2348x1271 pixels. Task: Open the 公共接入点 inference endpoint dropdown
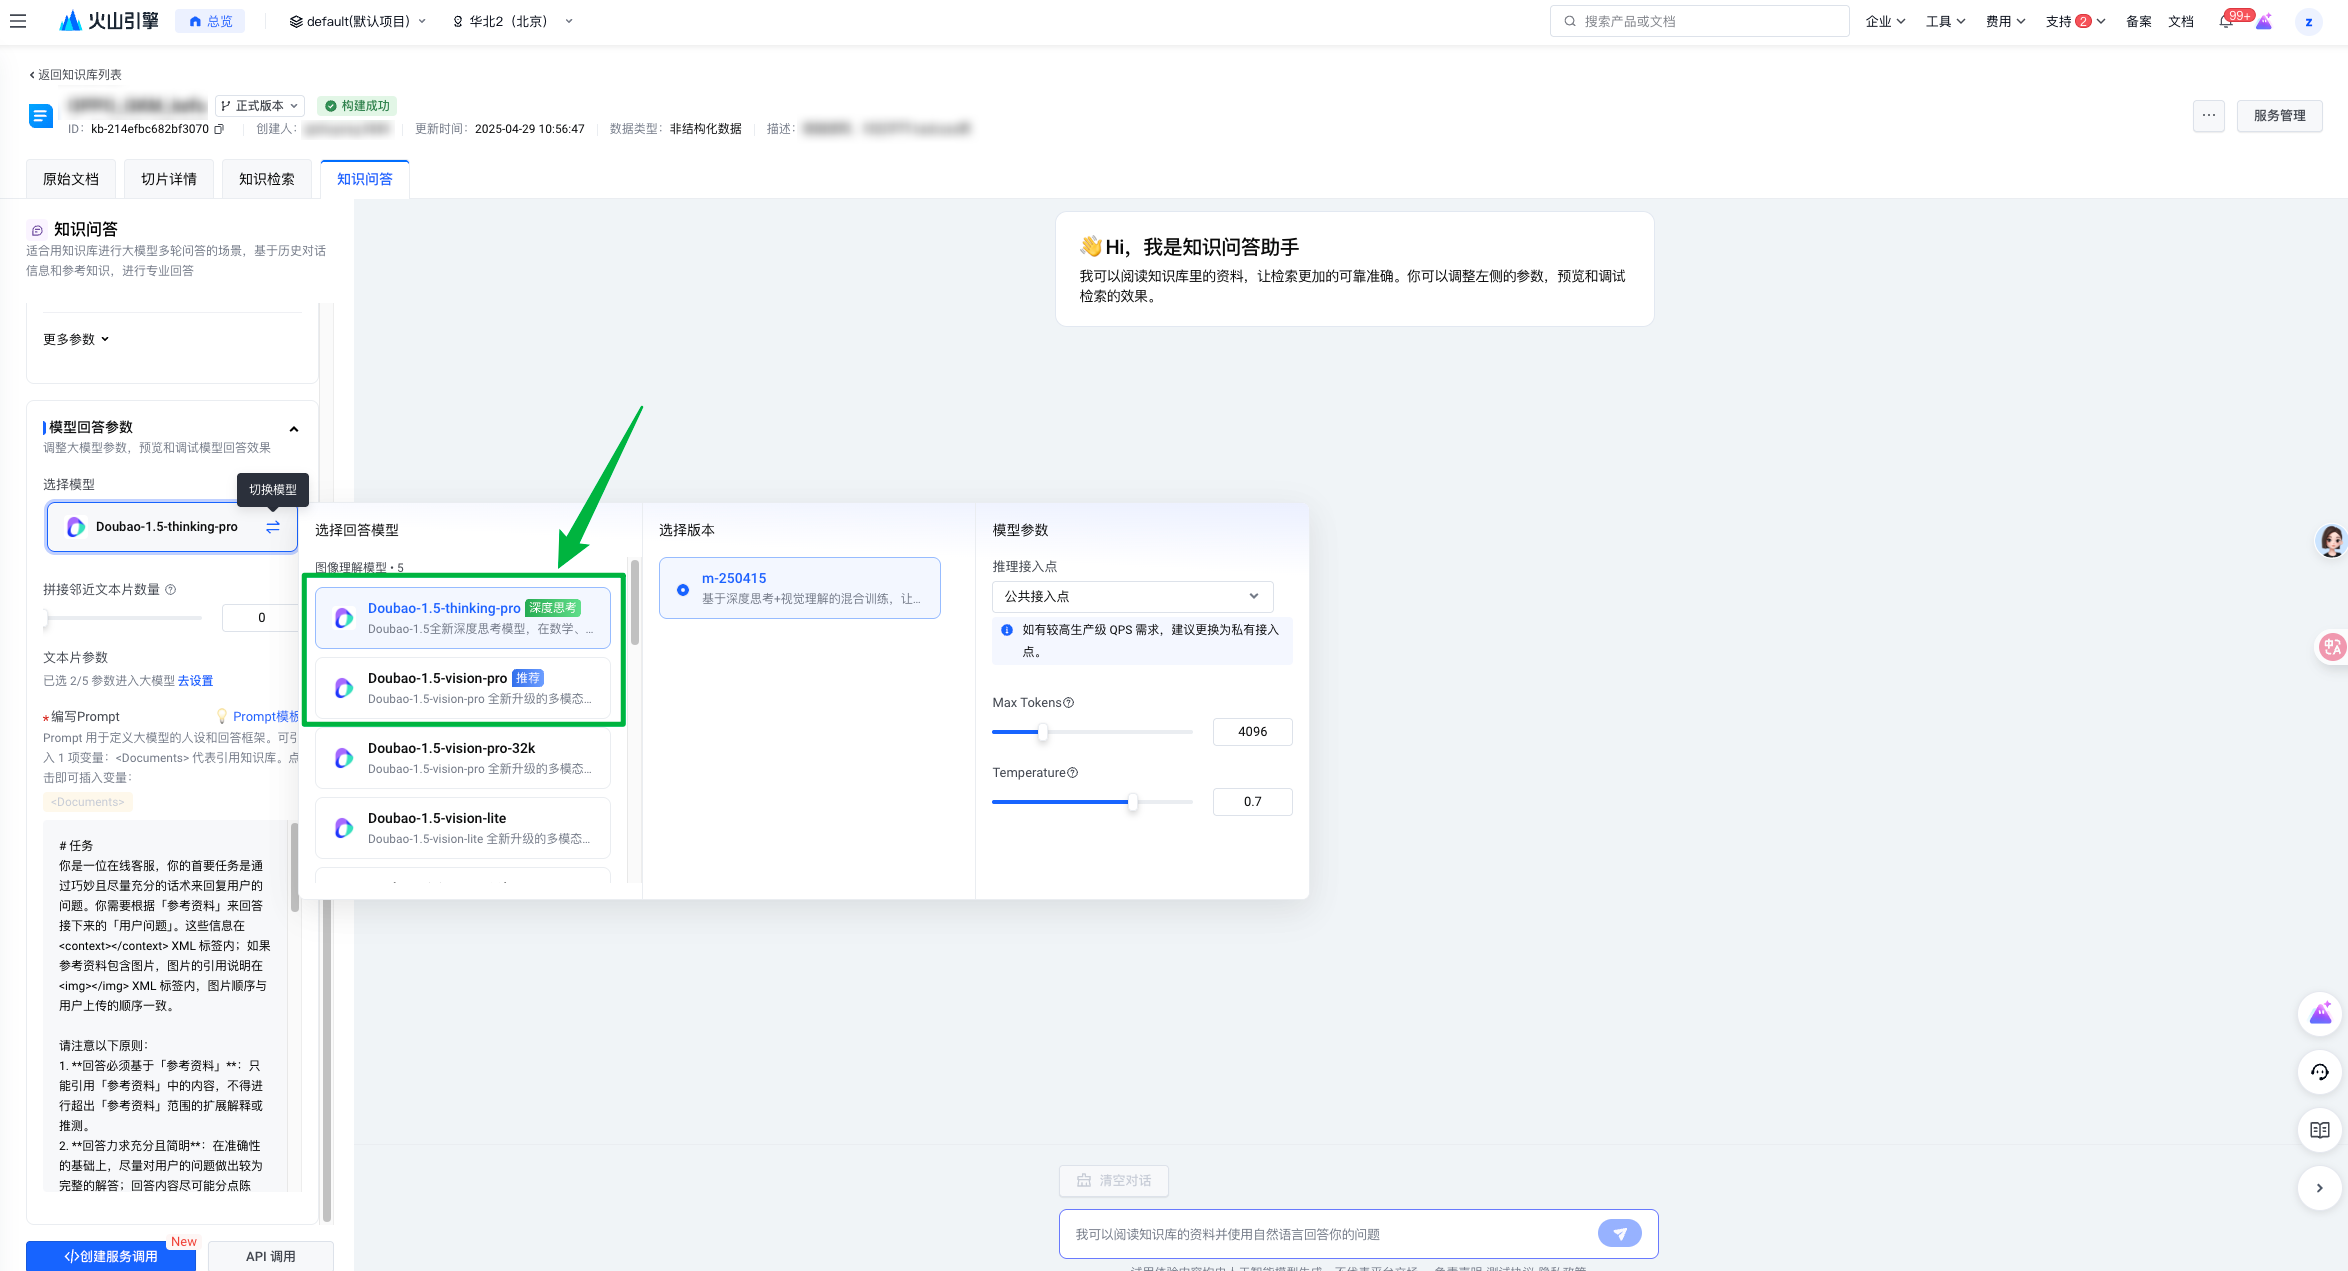click(x=1132, y=596)
